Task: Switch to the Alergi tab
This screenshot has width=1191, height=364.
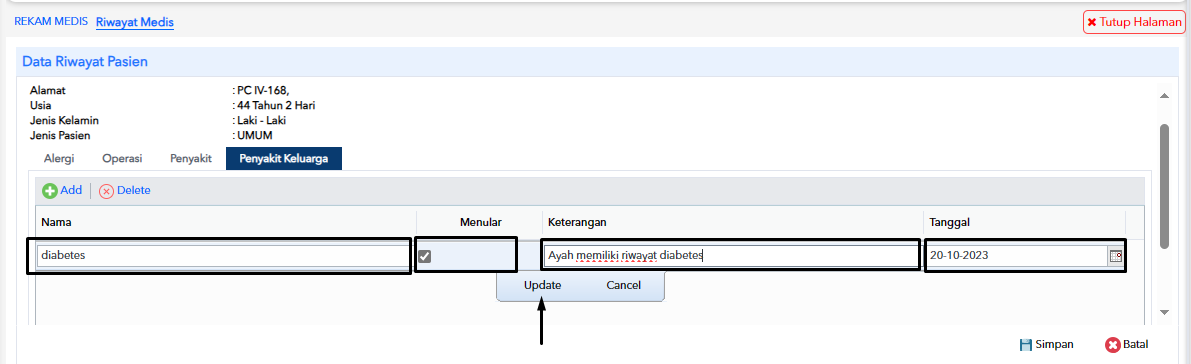Action: tap(59, 159)
